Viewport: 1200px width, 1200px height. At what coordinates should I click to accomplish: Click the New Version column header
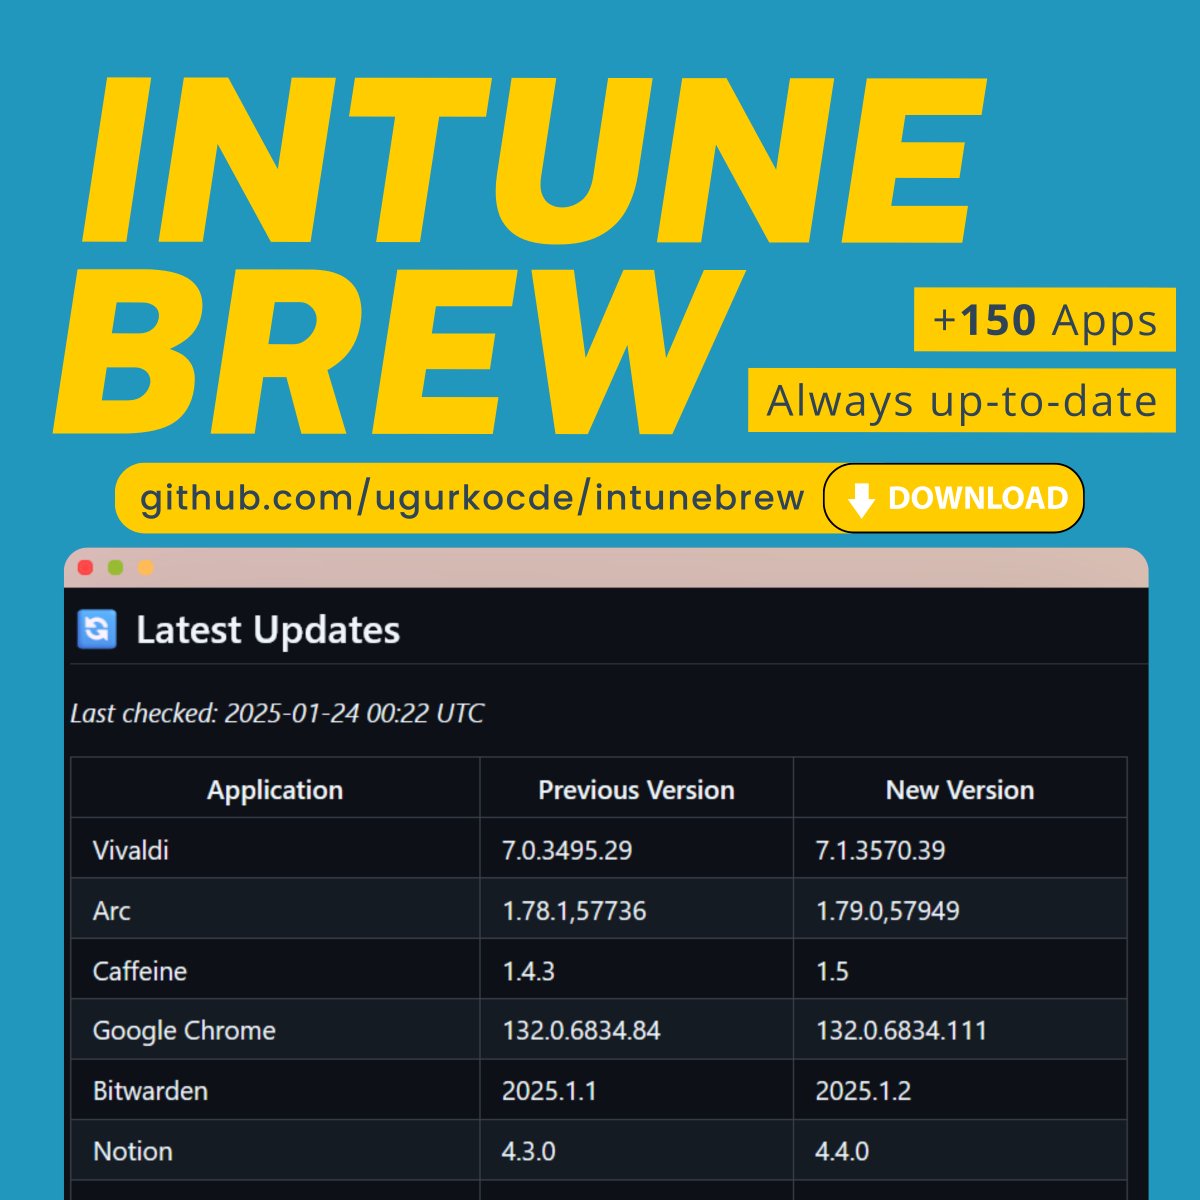tap(960, 790)
